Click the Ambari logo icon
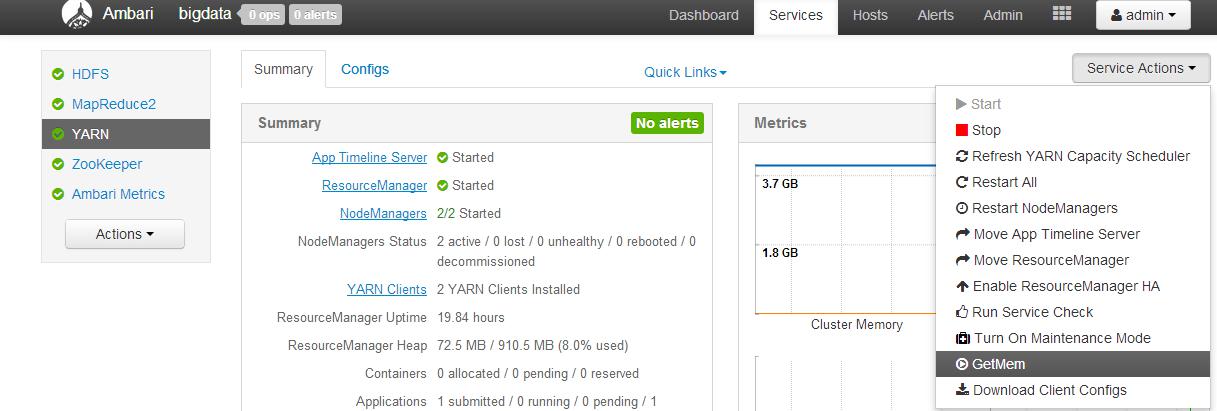 click(x=77, y=14)
